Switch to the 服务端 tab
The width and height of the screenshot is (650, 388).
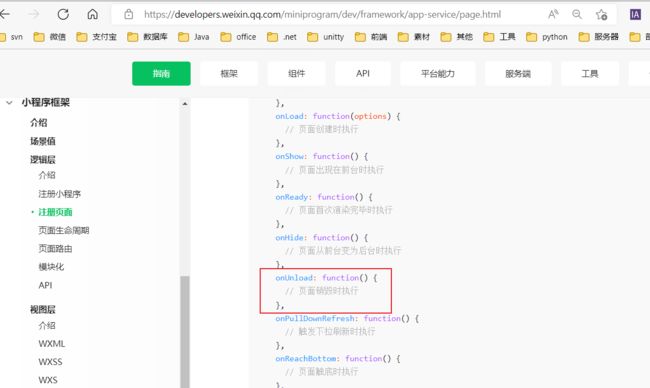click(518, 73)
